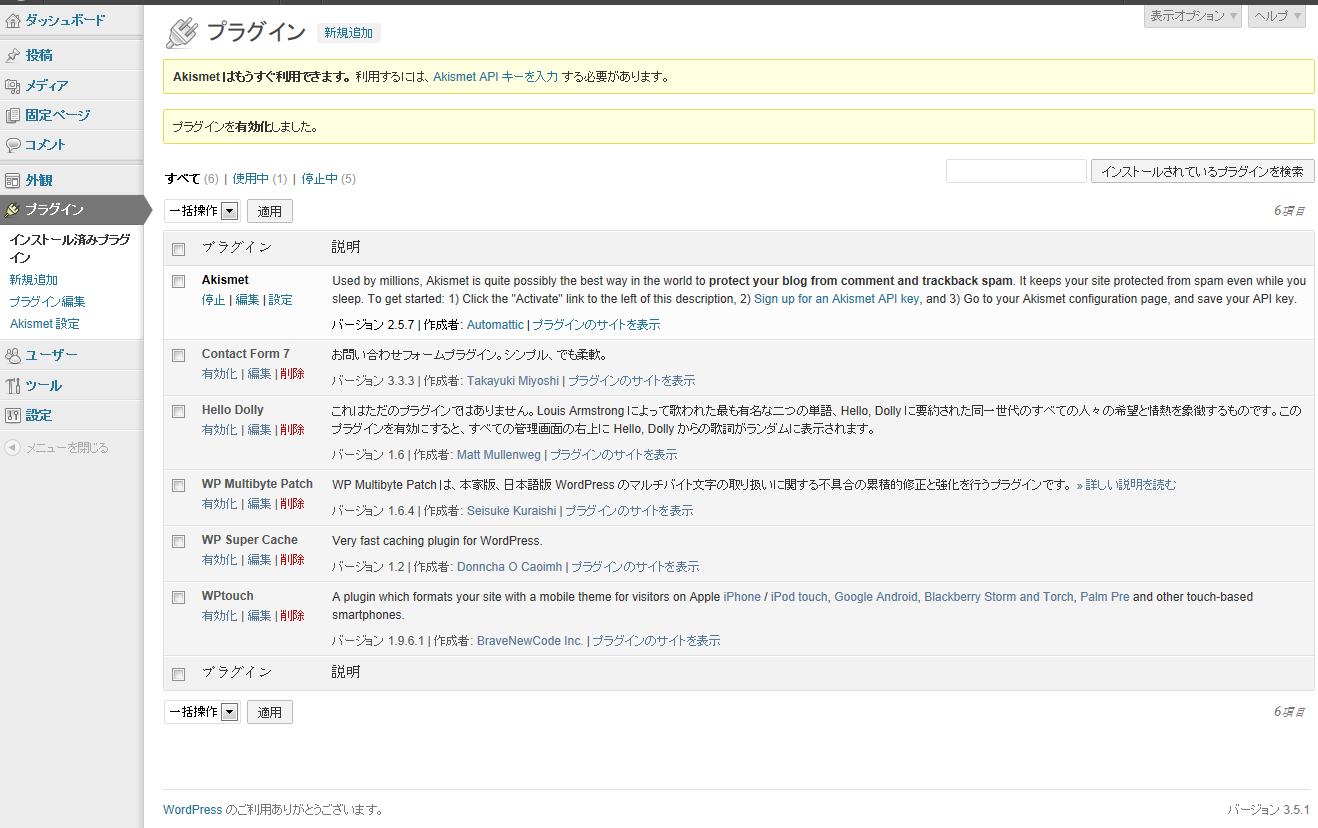Click the top 適用 apply button
1318x828 pixels.
(270, 211)
